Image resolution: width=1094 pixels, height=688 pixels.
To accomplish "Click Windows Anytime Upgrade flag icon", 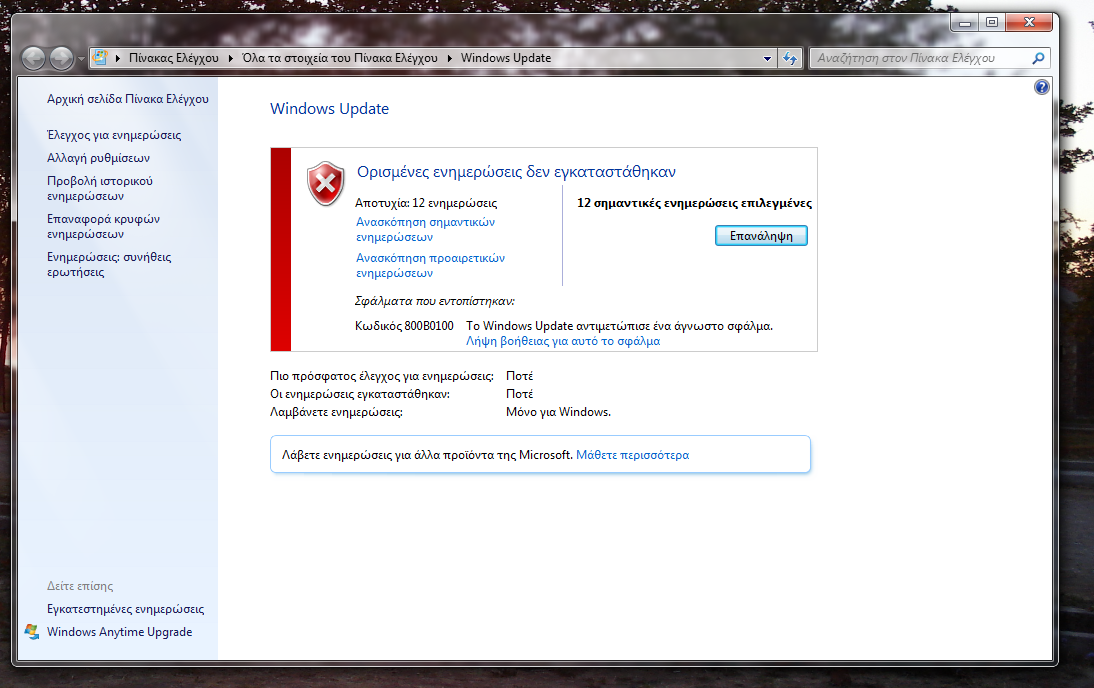I will pyautogui.click(x=31, y=631).
